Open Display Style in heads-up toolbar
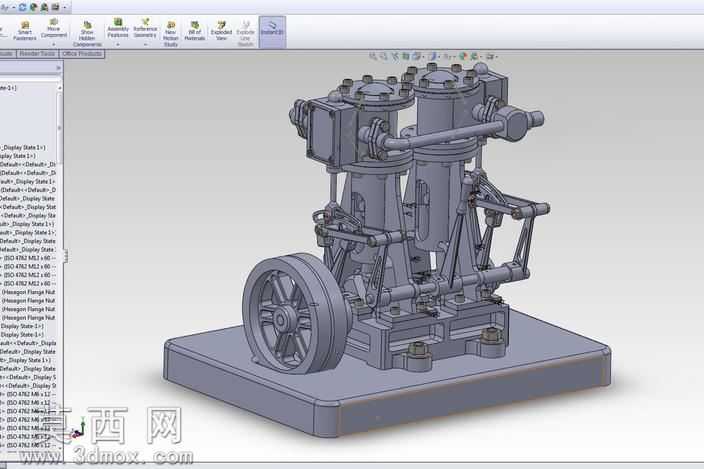Image resolution: width=704 pixels, height=469 pixels. (433, 56)
